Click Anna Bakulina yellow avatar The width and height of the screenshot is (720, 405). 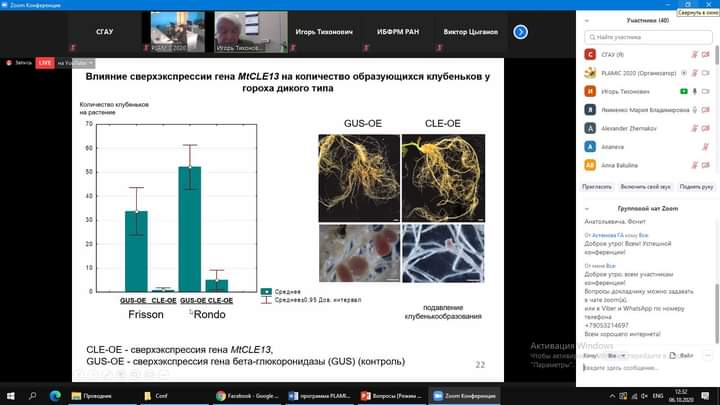click(590, 165)
